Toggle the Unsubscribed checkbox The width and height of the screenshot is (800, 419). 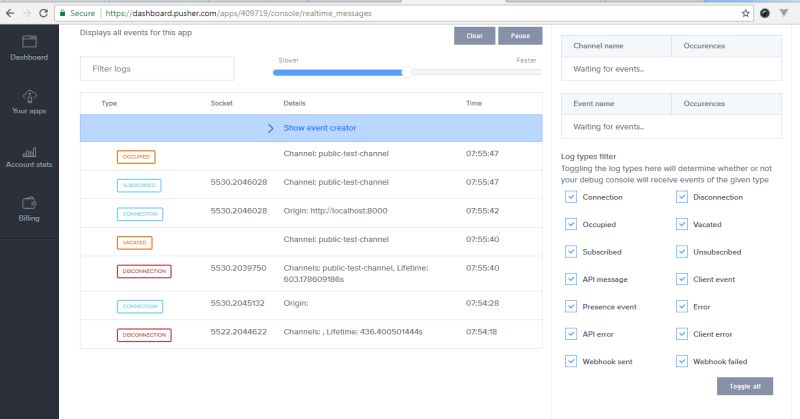click(x=682, y=252)
